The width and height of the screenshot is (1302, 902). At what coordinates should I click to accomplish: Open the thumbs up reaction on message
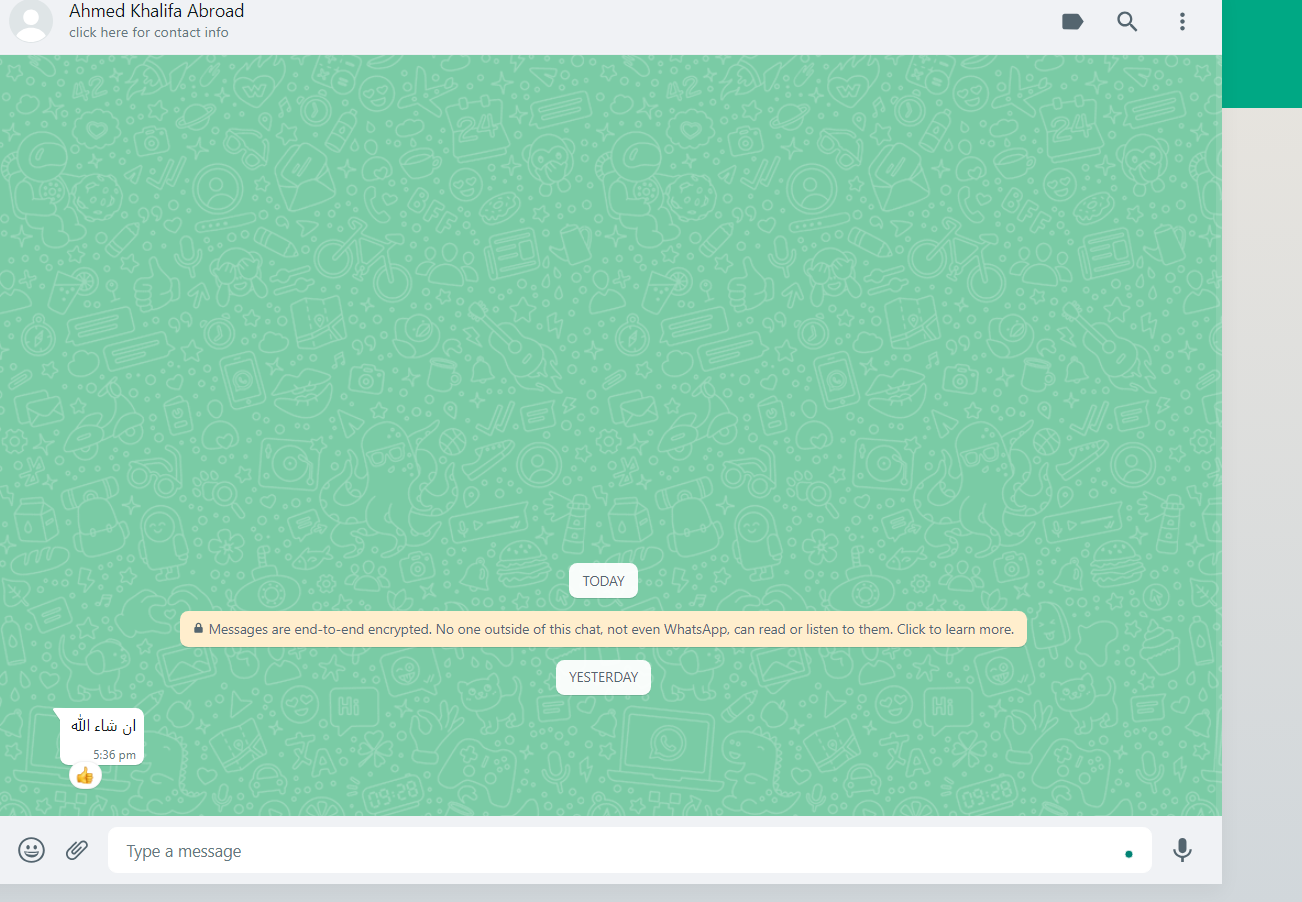85,775
